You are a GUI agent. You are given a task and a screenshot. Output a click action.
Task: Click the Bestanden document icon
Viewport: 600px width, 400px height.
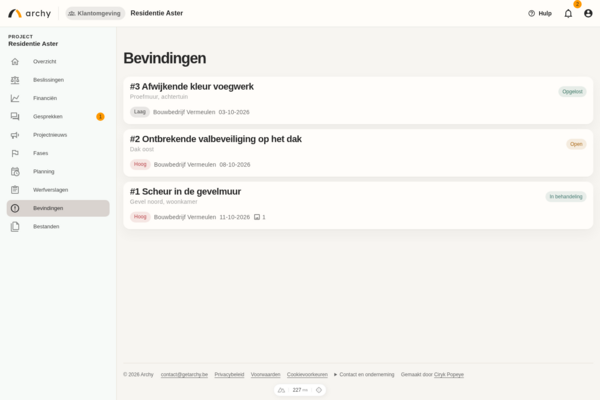pos(15,227)
